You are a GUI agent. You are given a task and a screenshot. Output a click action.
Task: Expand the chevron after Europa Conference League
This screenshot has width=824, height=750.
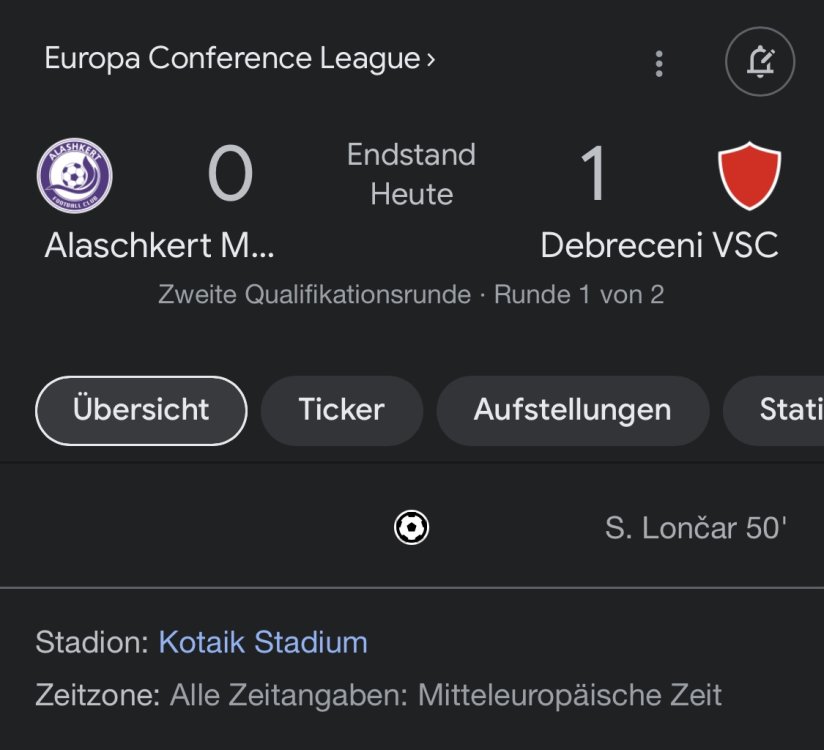click(x=431, y=59)
